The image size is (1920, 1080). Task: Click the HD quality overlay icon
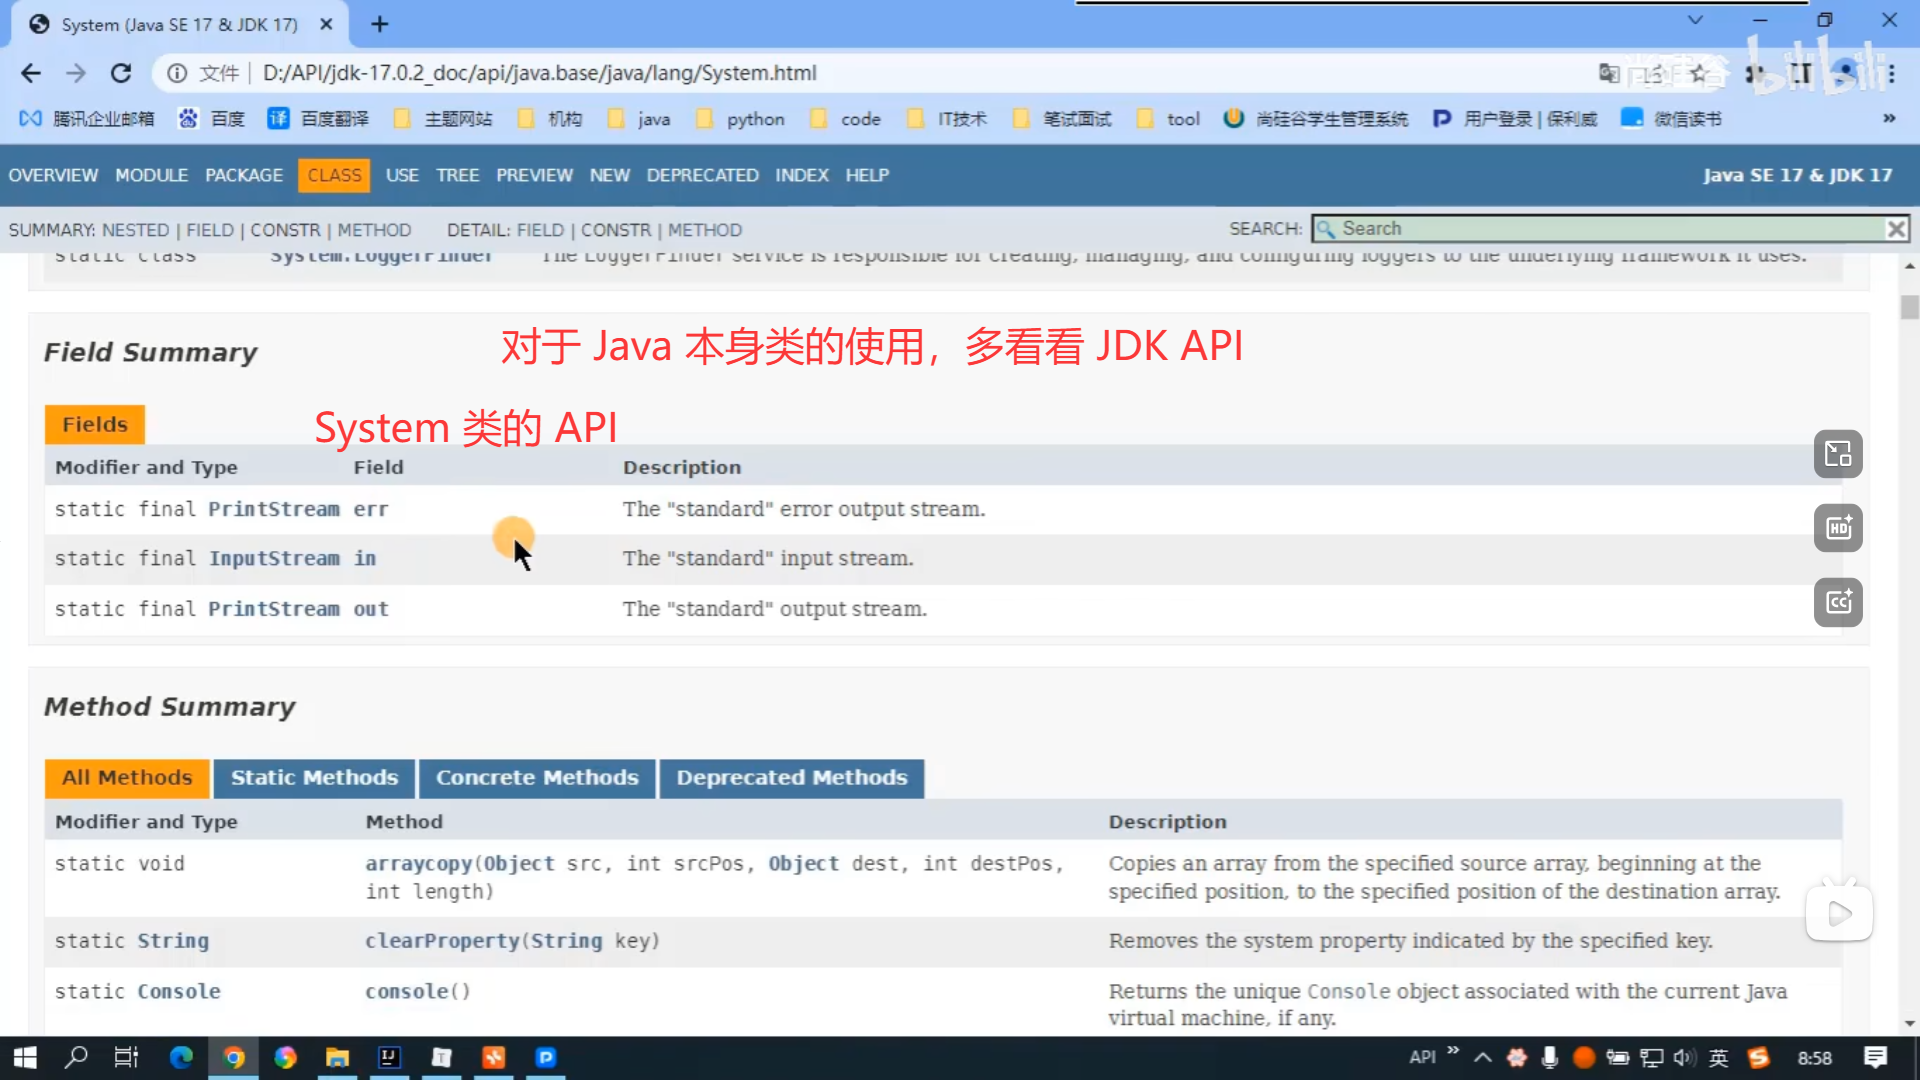(x=1838, y=528)
